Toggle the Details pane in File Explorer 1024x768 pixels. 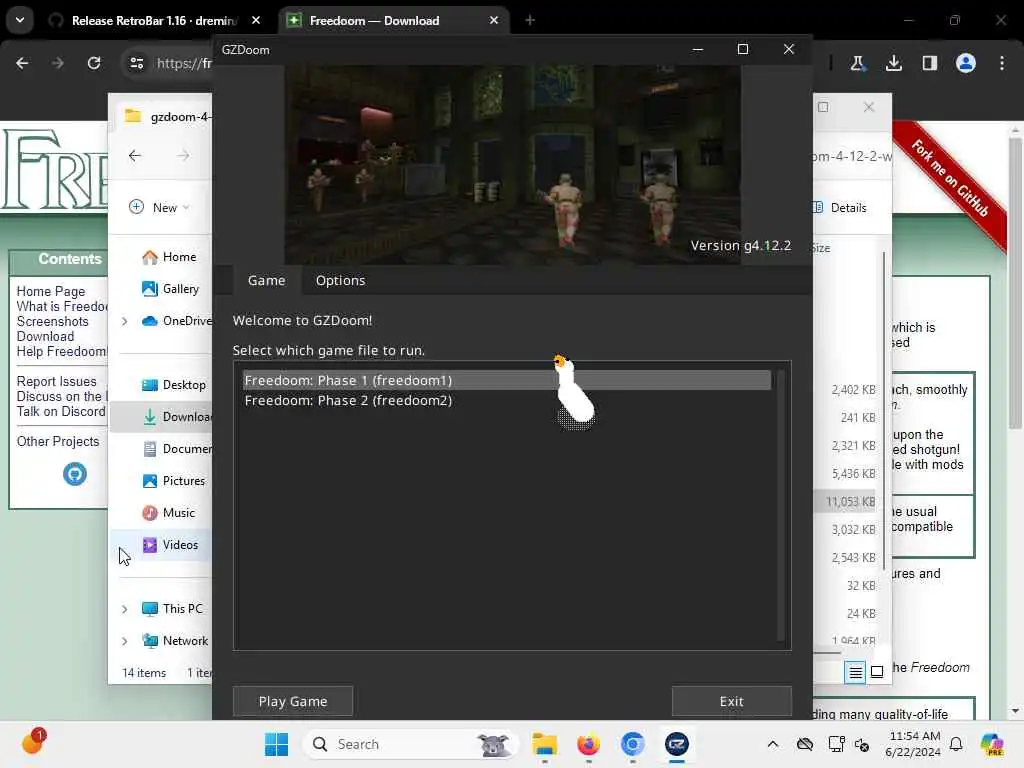tap(840, 208)
